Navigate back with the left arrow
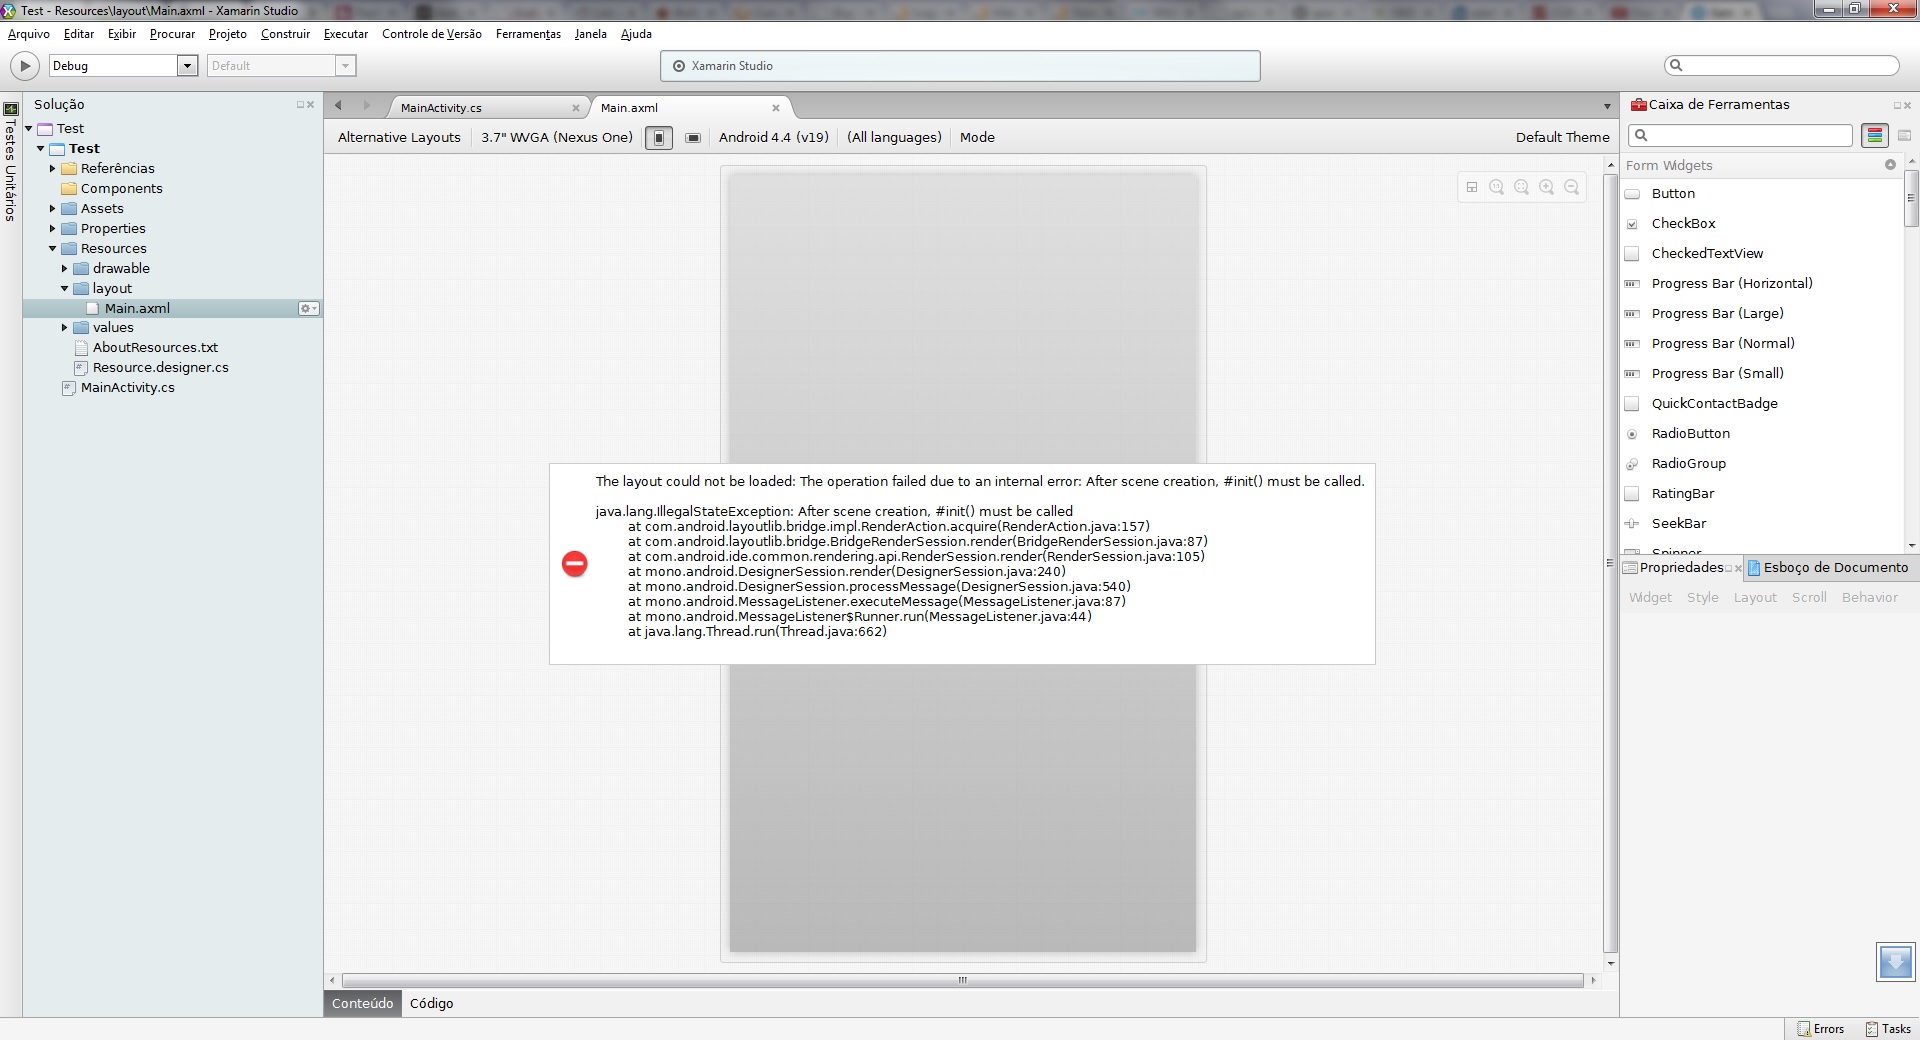The image size is (1920, 1040). coord(339,106)
